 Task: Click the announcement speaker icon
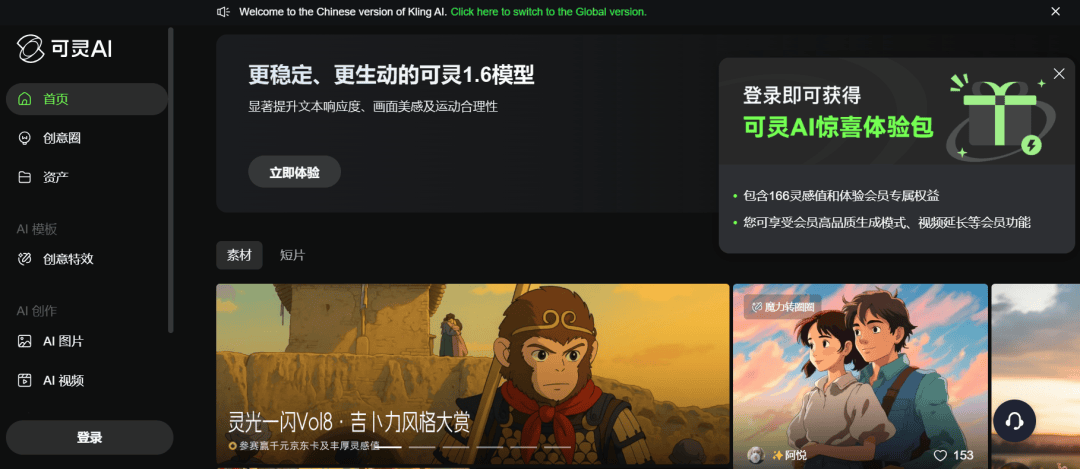[223, 12]
